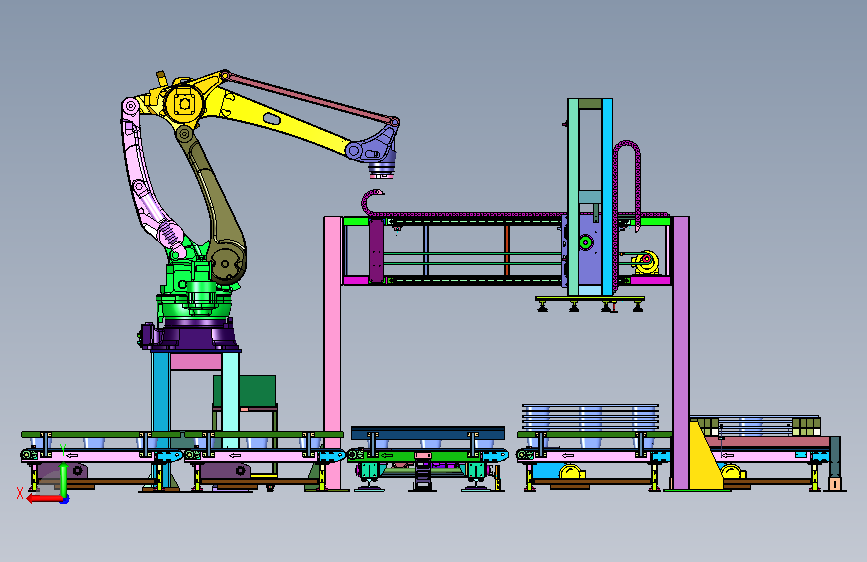The height and width of the screenshot is (562, 867).
Task: Select the suction cup gripper frame under tower
Action: pos(590,303)
